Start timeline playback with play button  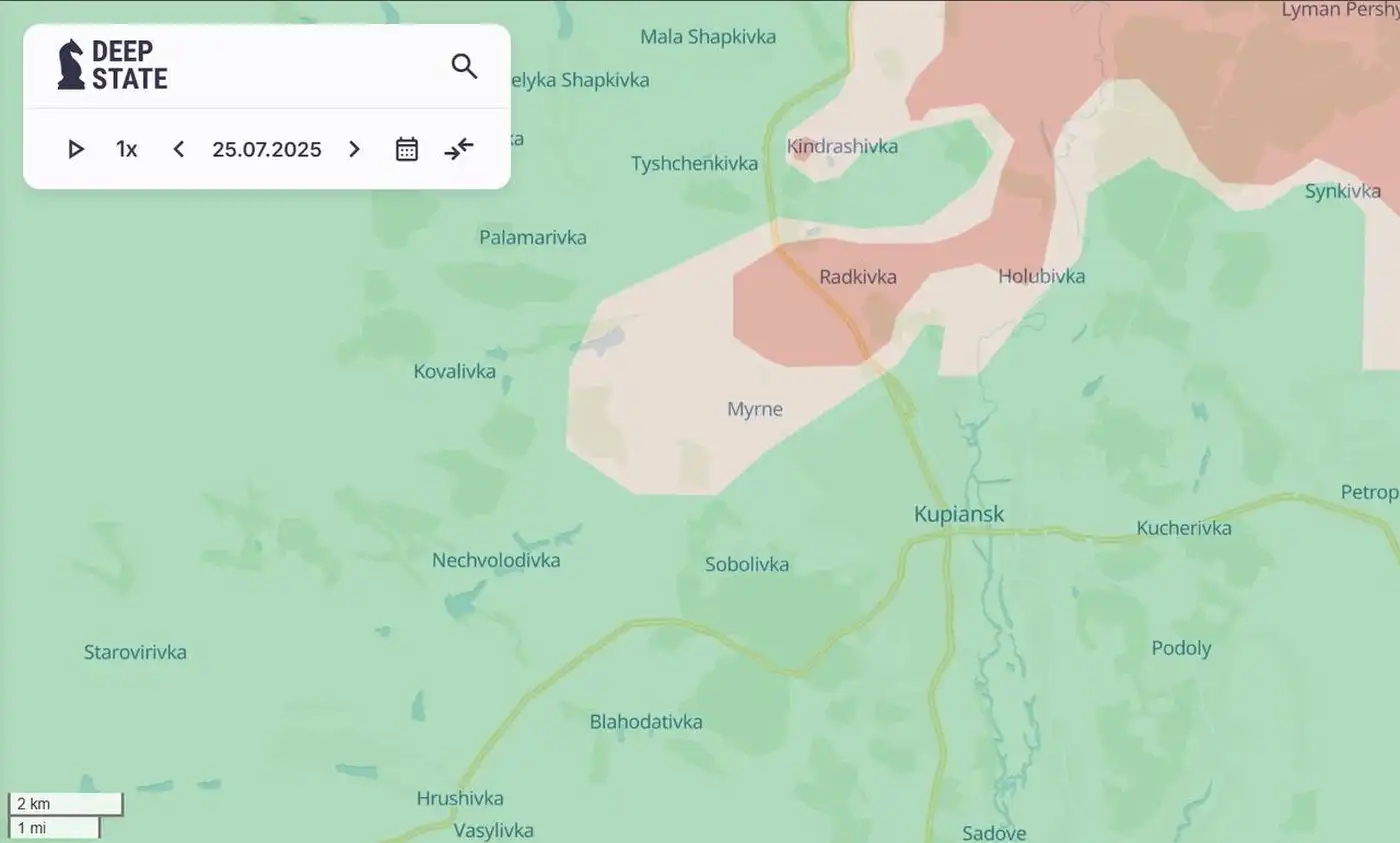click(76, 149)
